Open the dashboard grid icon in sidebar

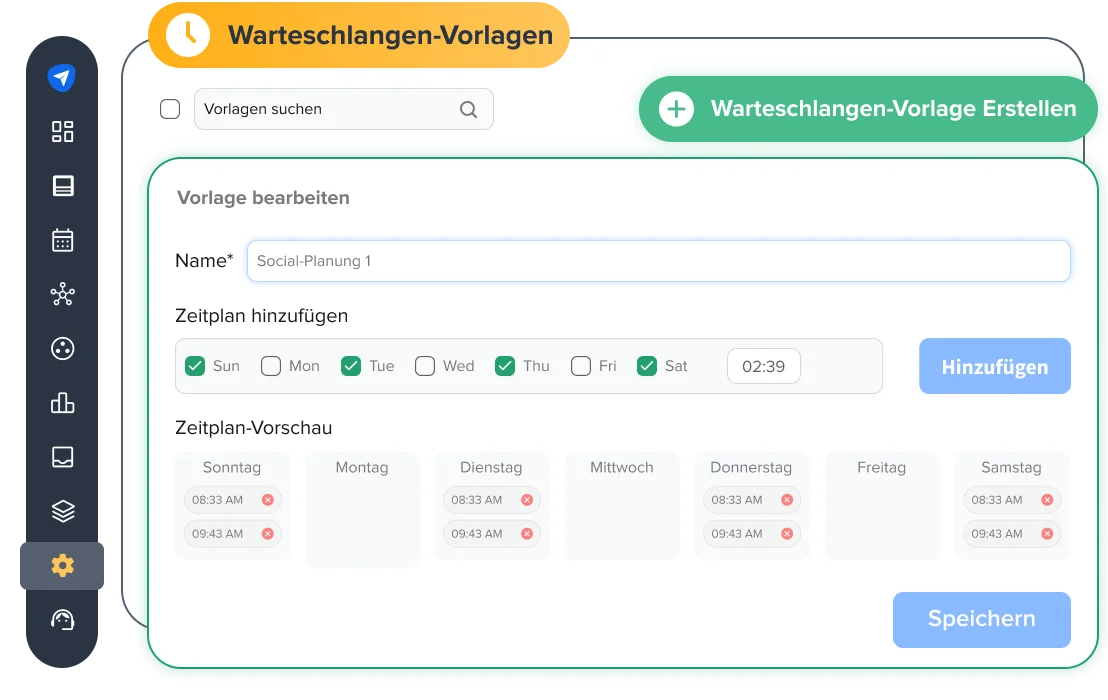62,131
